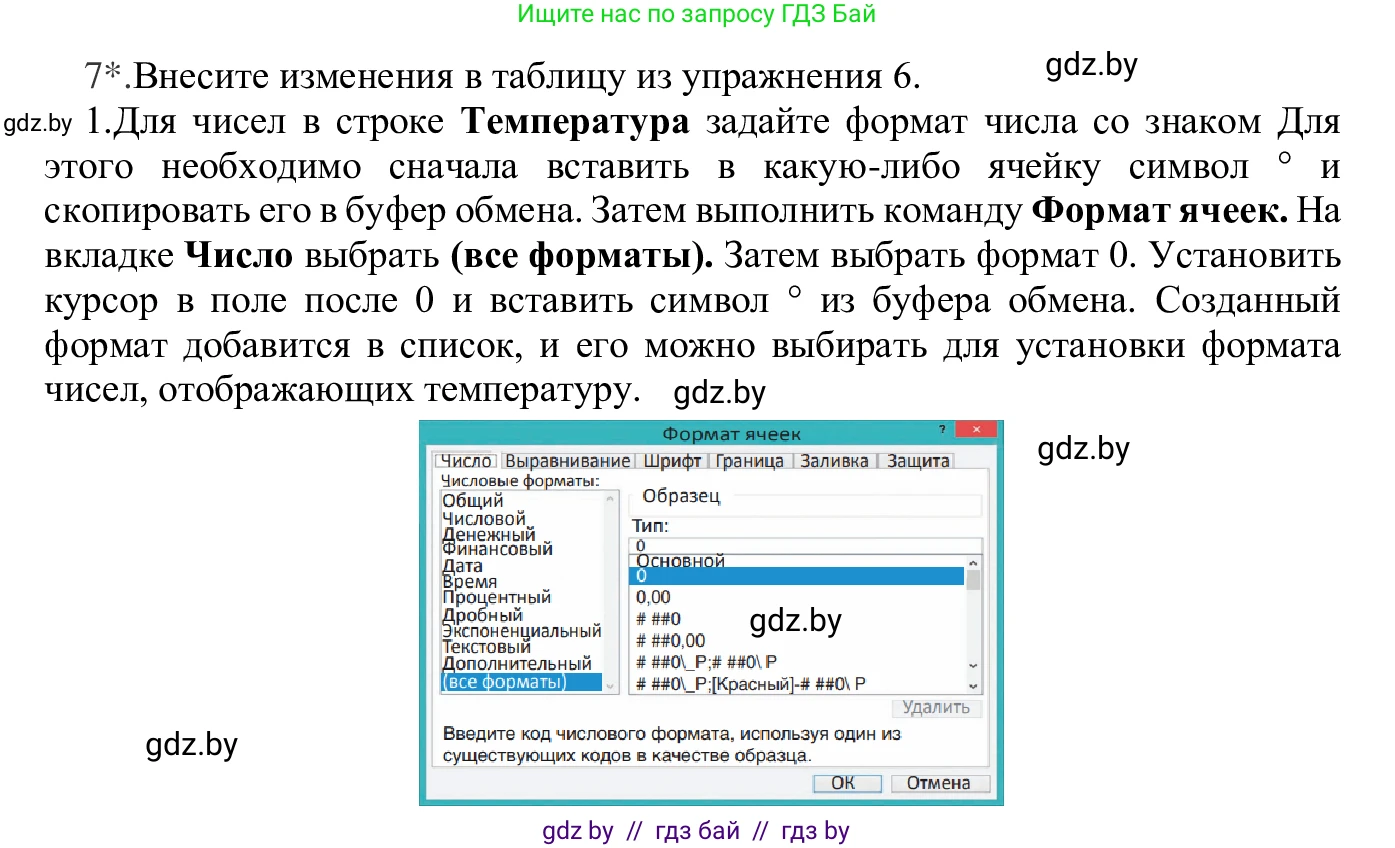Open the Шрифт tab
The height and width of the screenshot is (848, 1395).
[674, 461]
